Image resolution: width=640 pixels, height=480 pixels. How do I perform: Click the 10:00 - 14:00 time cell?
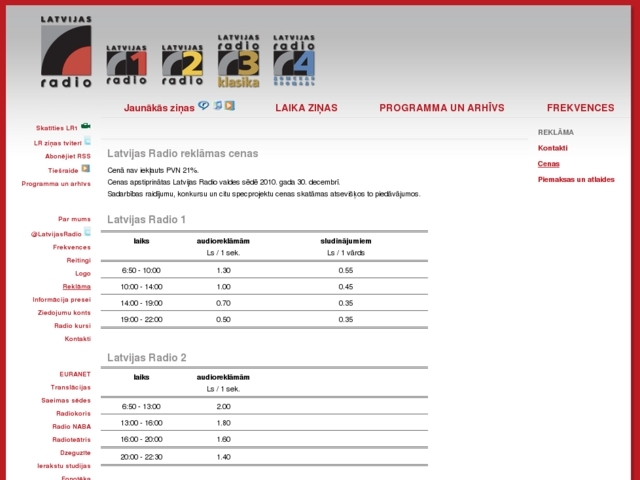tap(141, 287)
